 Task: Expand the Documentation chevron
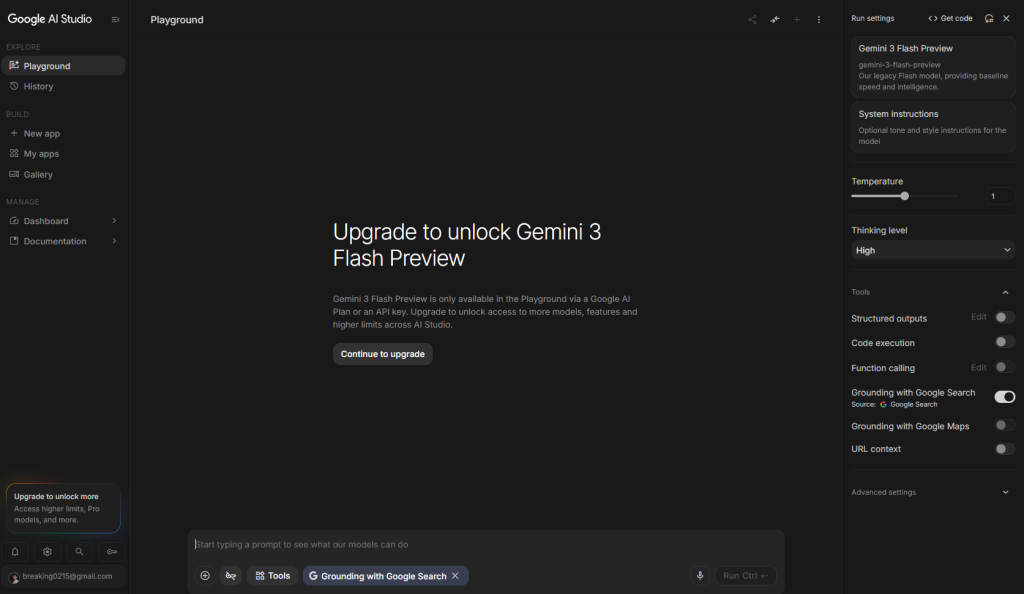click(x=114, y=241)
